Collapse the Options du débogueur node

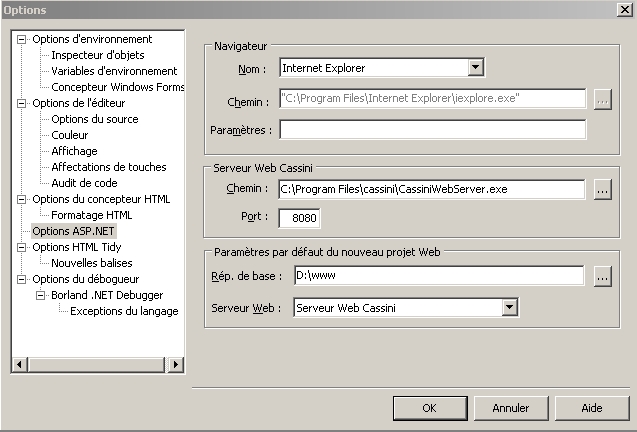[22, 279]
